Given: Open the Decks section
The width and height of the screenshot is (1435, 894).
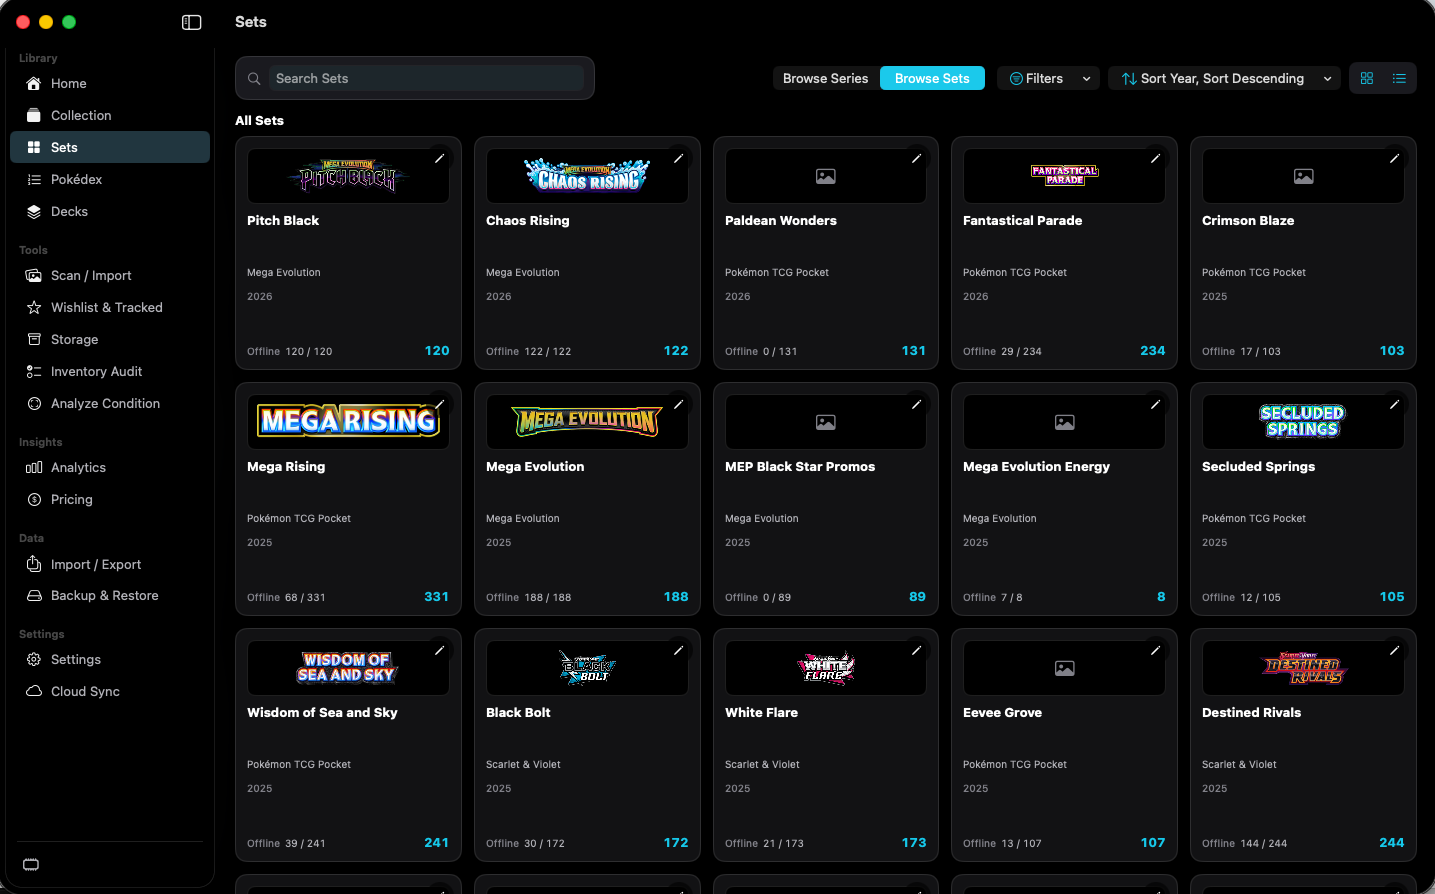Looking at the screenshot, I should (110, 211).
